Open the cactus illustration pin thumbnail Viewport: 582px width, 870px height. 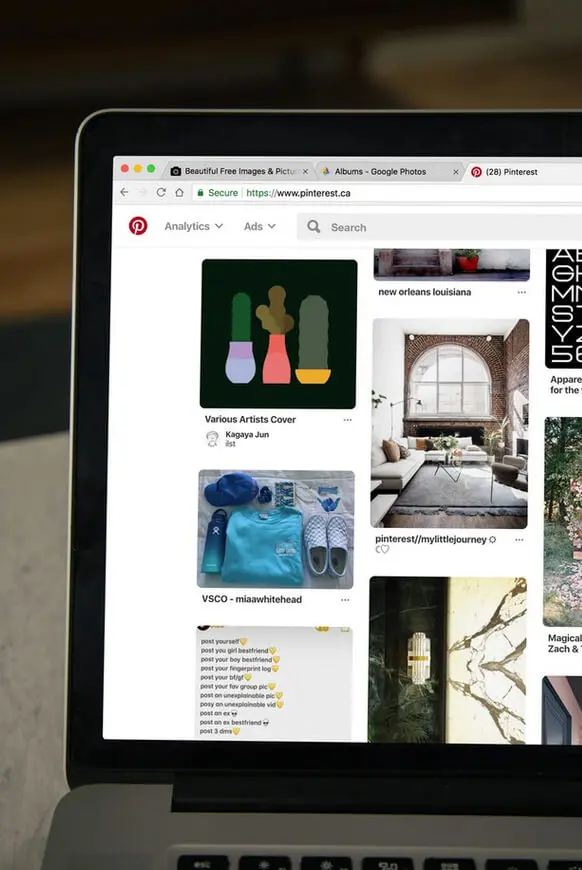coord(279,333)
